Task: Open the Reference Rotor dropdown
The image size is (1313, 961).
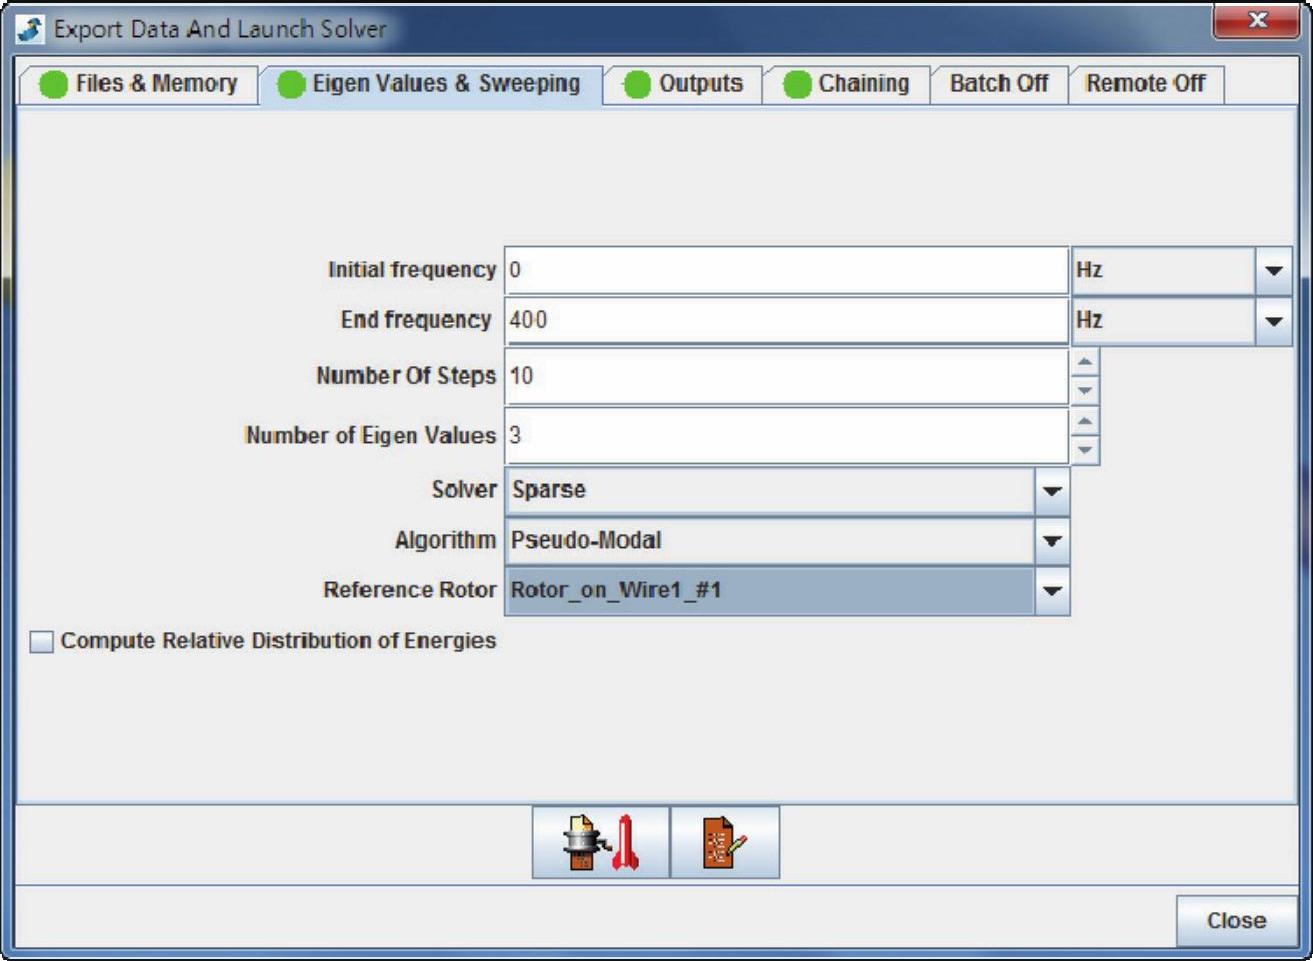Action: point(1051,591)
